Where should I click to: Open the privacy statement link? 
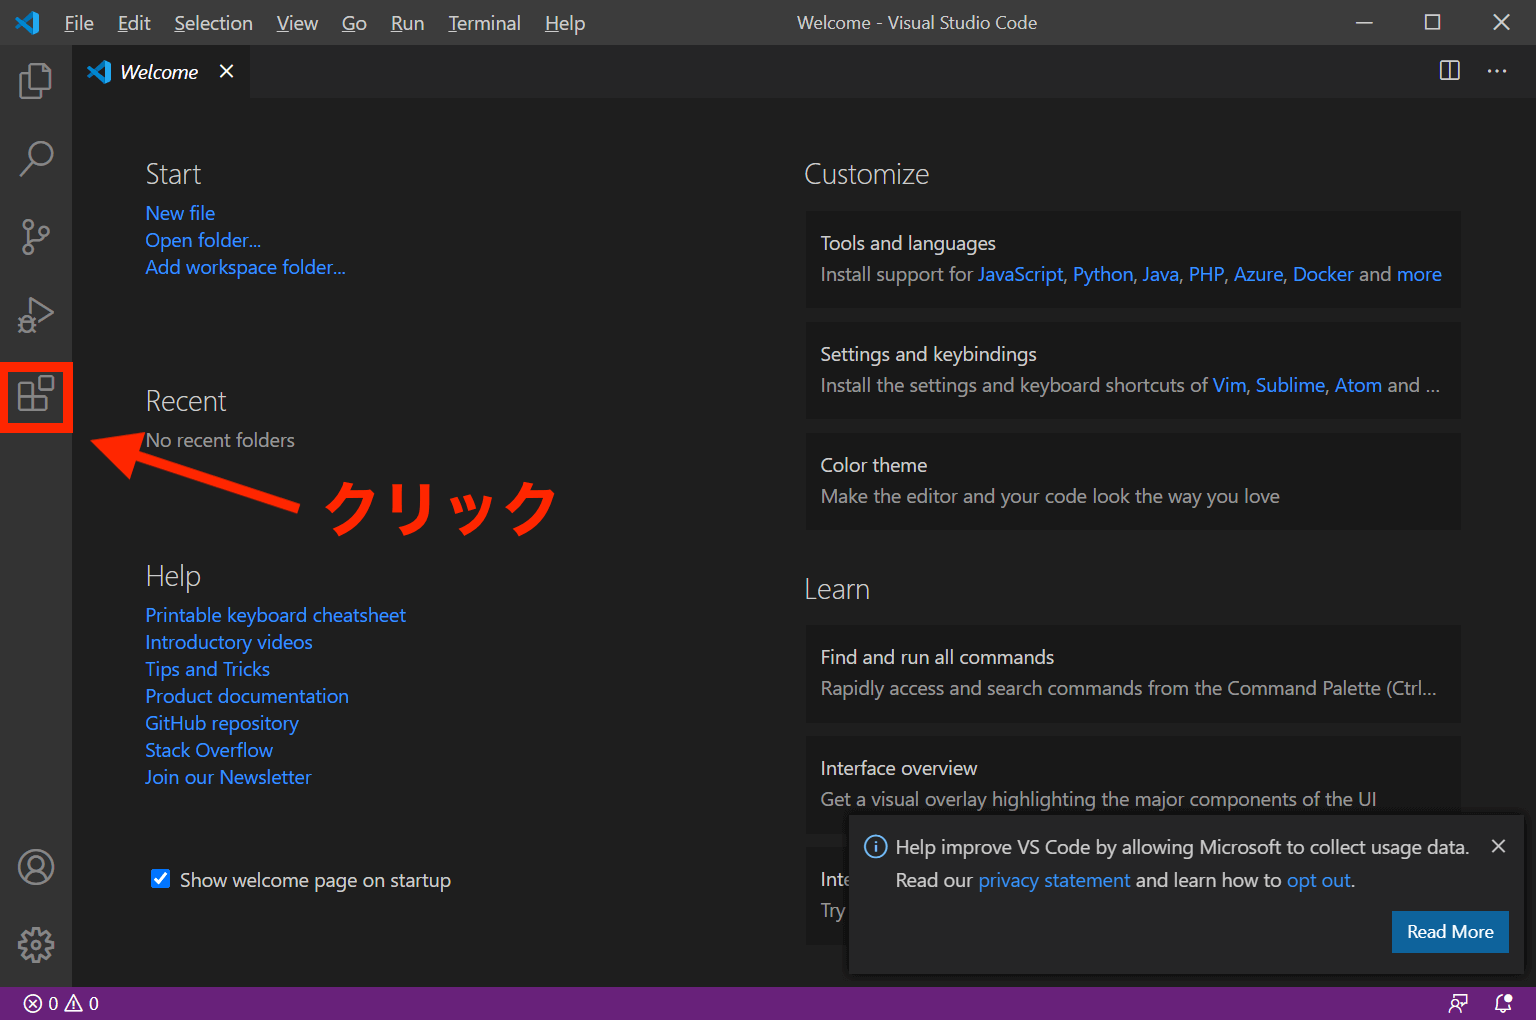[x=1054, y=880]
